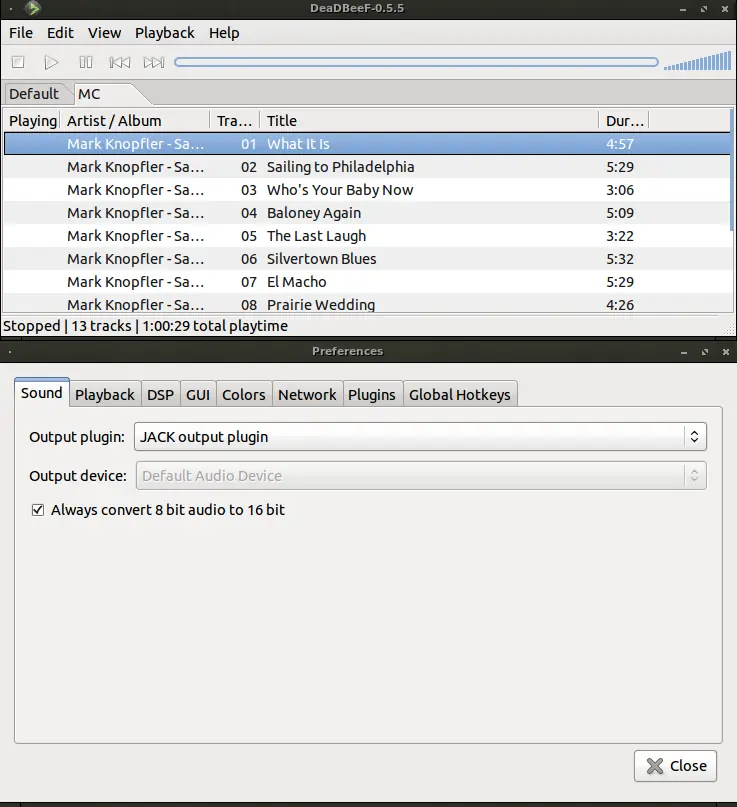Viewport: 737px width, 807px height.
Task: Click track number 05 cell
Action: pyautogui.click(x=249, y=236)
